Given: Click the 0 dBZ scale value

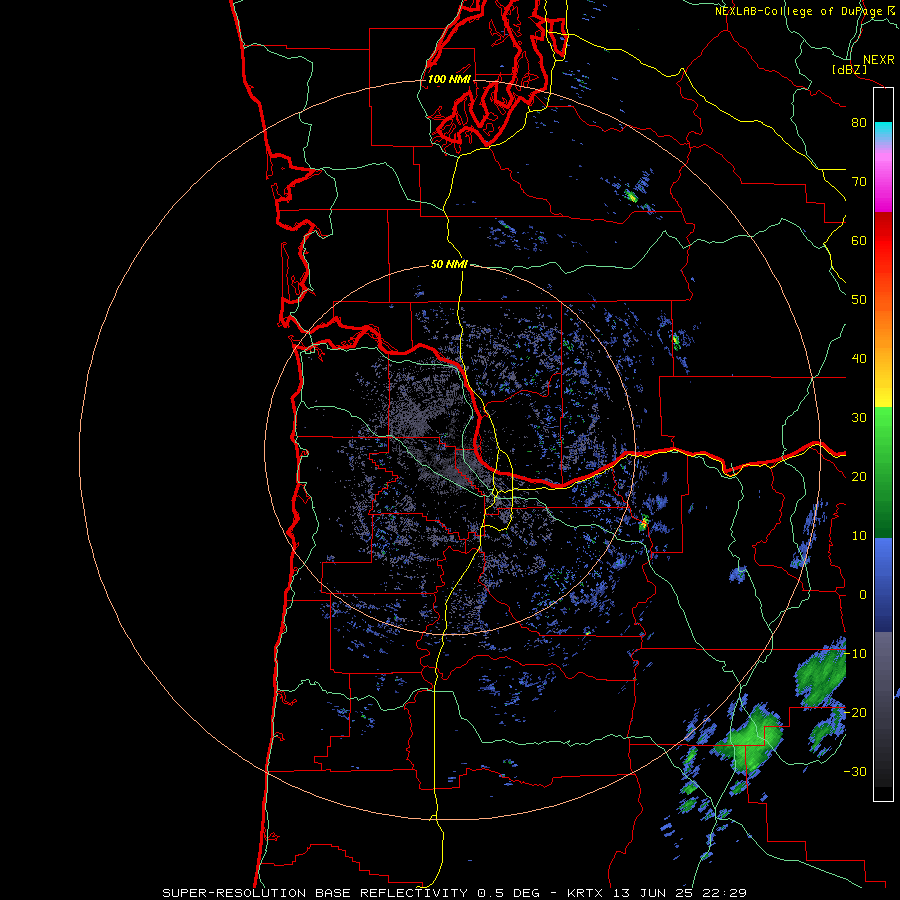Looking at the screenshot, I should (862, 595).
